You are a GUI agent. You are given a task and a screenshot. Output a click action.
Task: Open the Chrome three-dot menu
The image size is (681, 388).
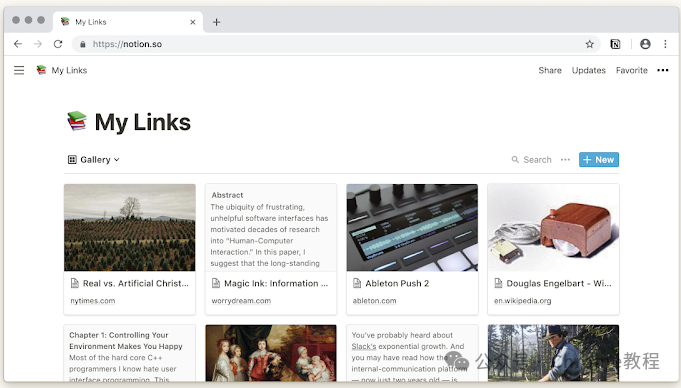pos(665,44)
